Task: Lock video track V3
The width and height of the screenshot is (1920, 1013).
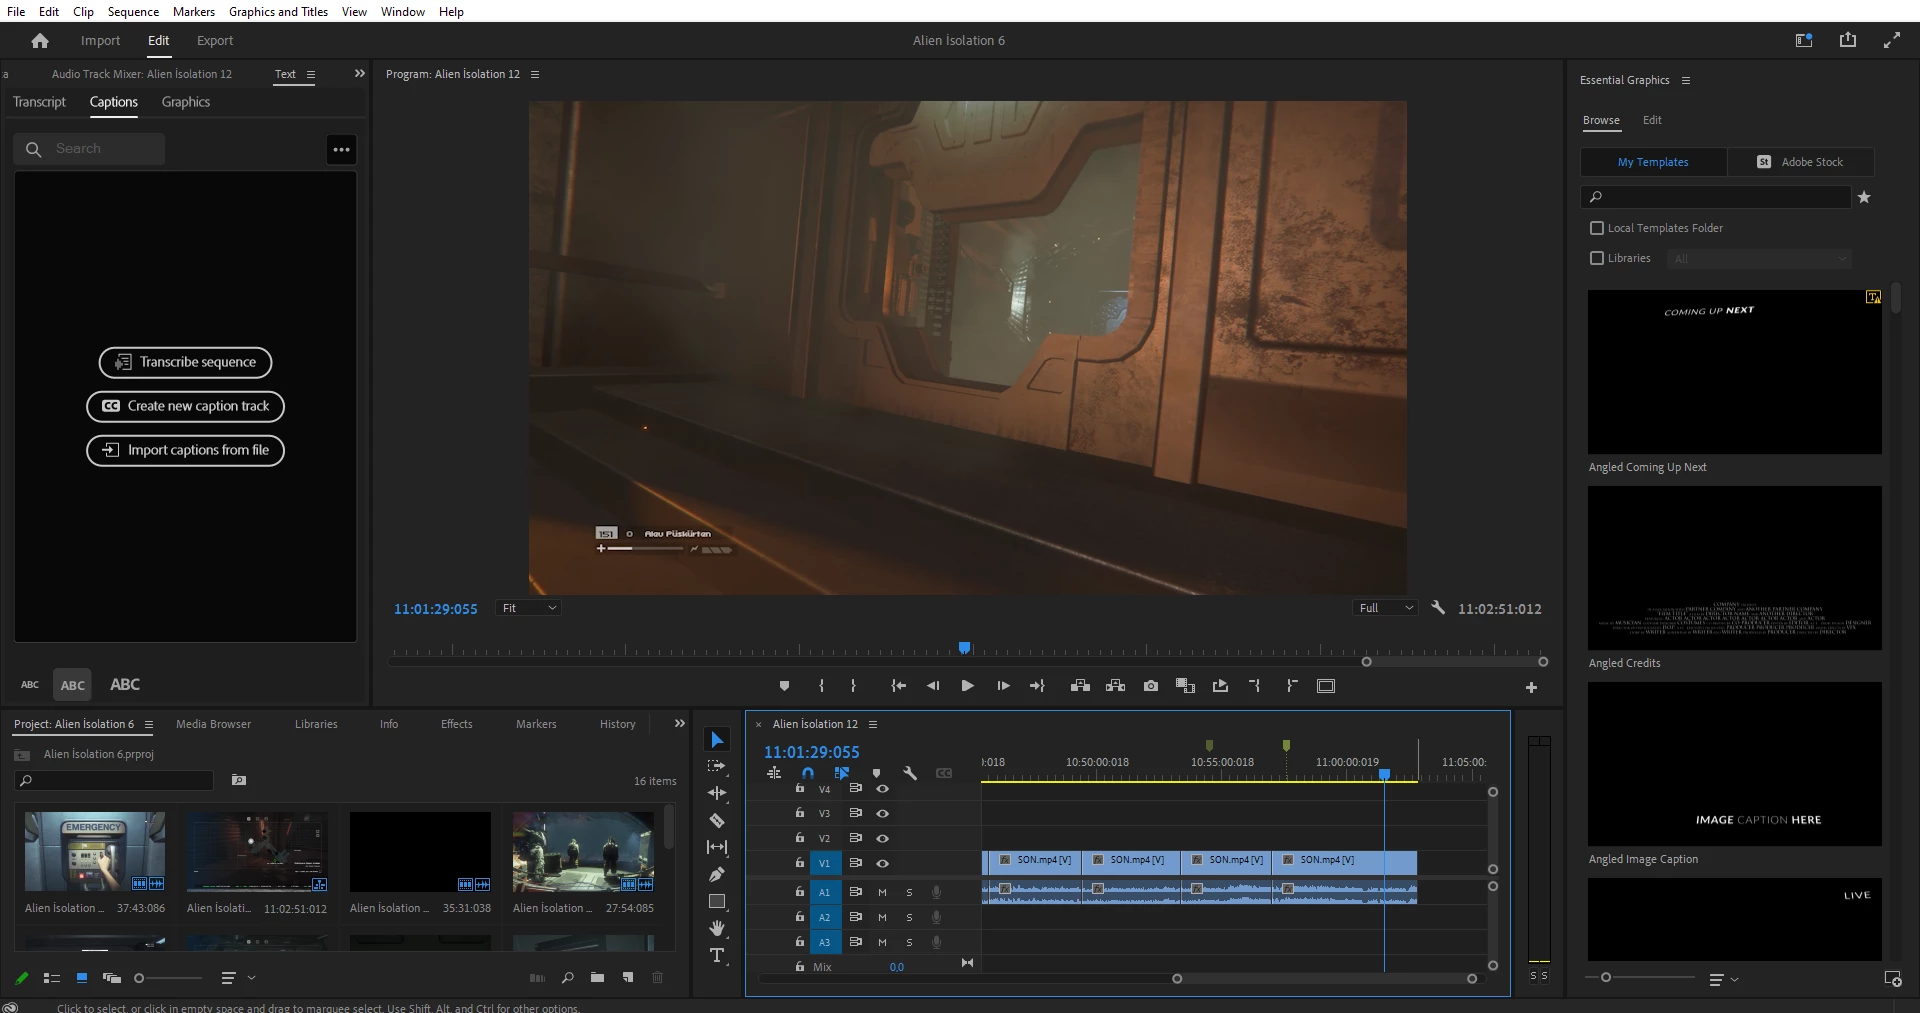Action: 799,813
